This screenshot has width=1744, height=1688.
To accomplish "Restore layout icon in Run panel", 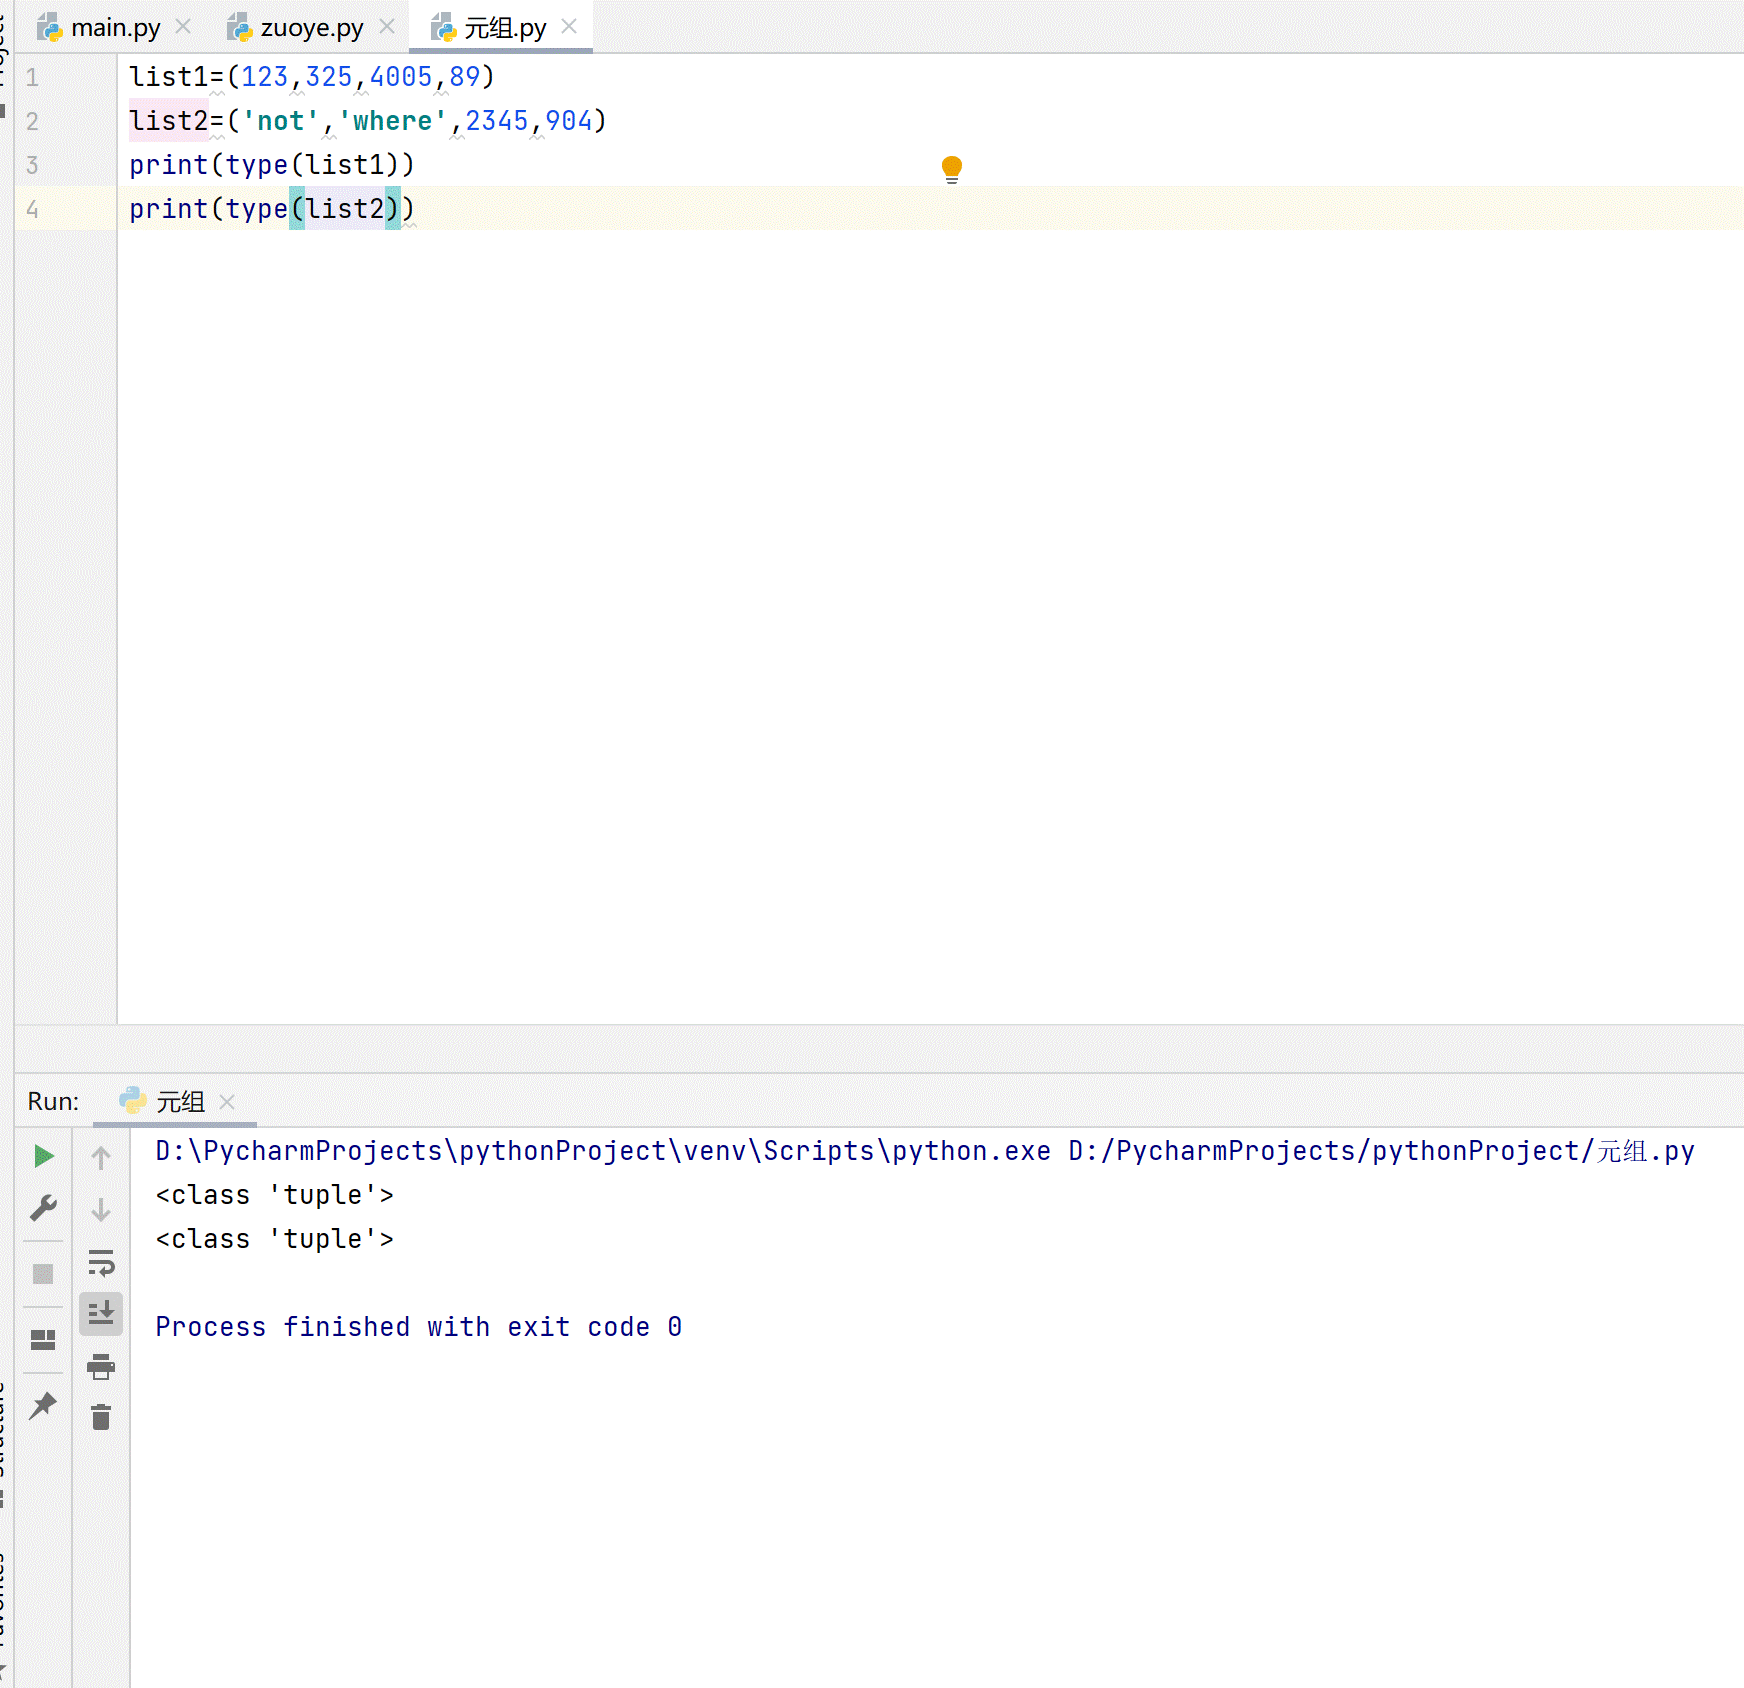I will point(43,1340).
